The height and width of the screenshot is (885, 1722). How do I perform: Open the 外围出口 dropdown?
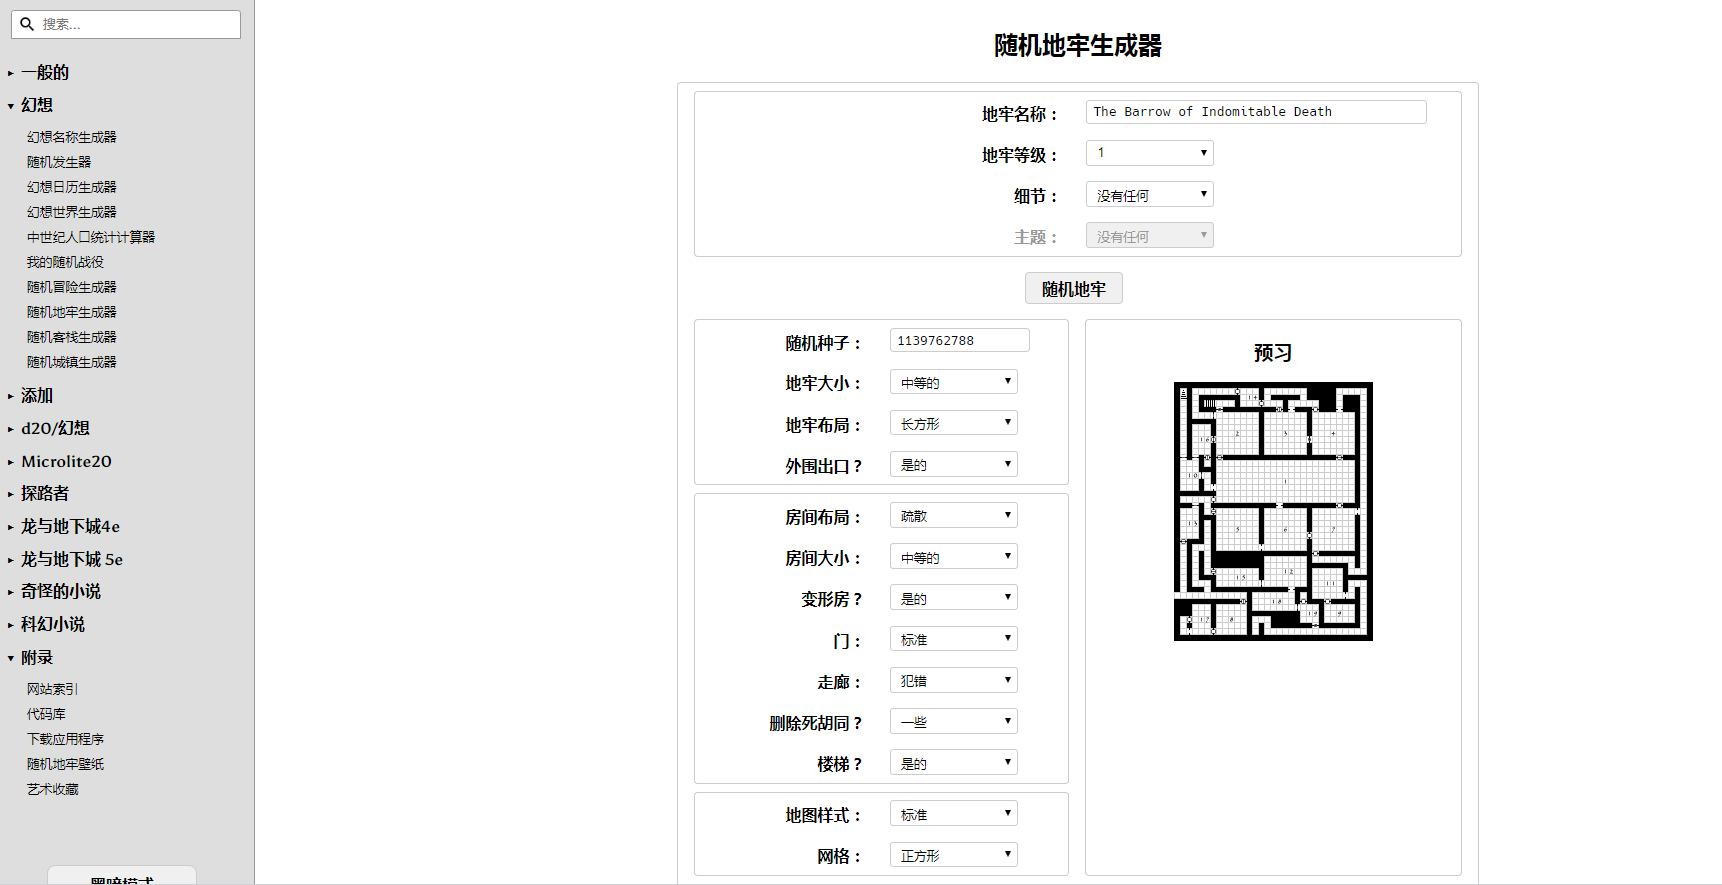click(x=954, y=464)
